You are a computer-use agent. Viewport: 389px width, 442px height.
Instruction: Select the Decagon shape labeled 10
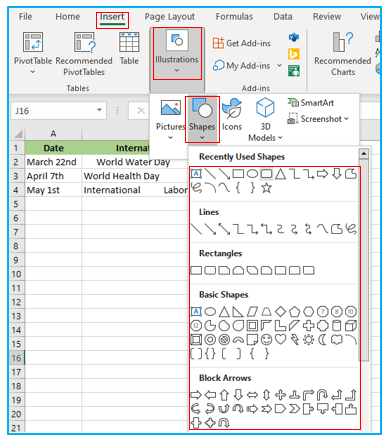point(351,312)
